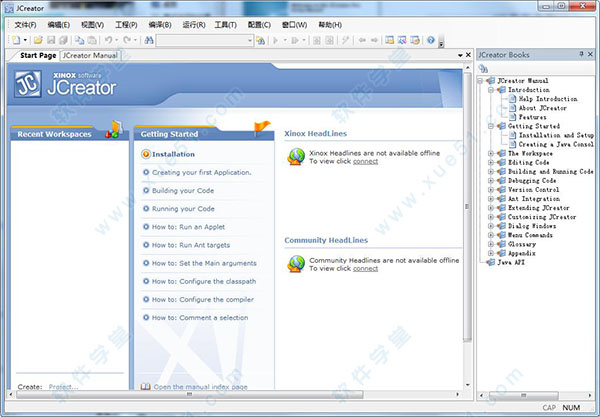Click the Books panel horizontal scrollbar thumb
The height and width of the screenshot is (417, 600).
pos(523,395)
